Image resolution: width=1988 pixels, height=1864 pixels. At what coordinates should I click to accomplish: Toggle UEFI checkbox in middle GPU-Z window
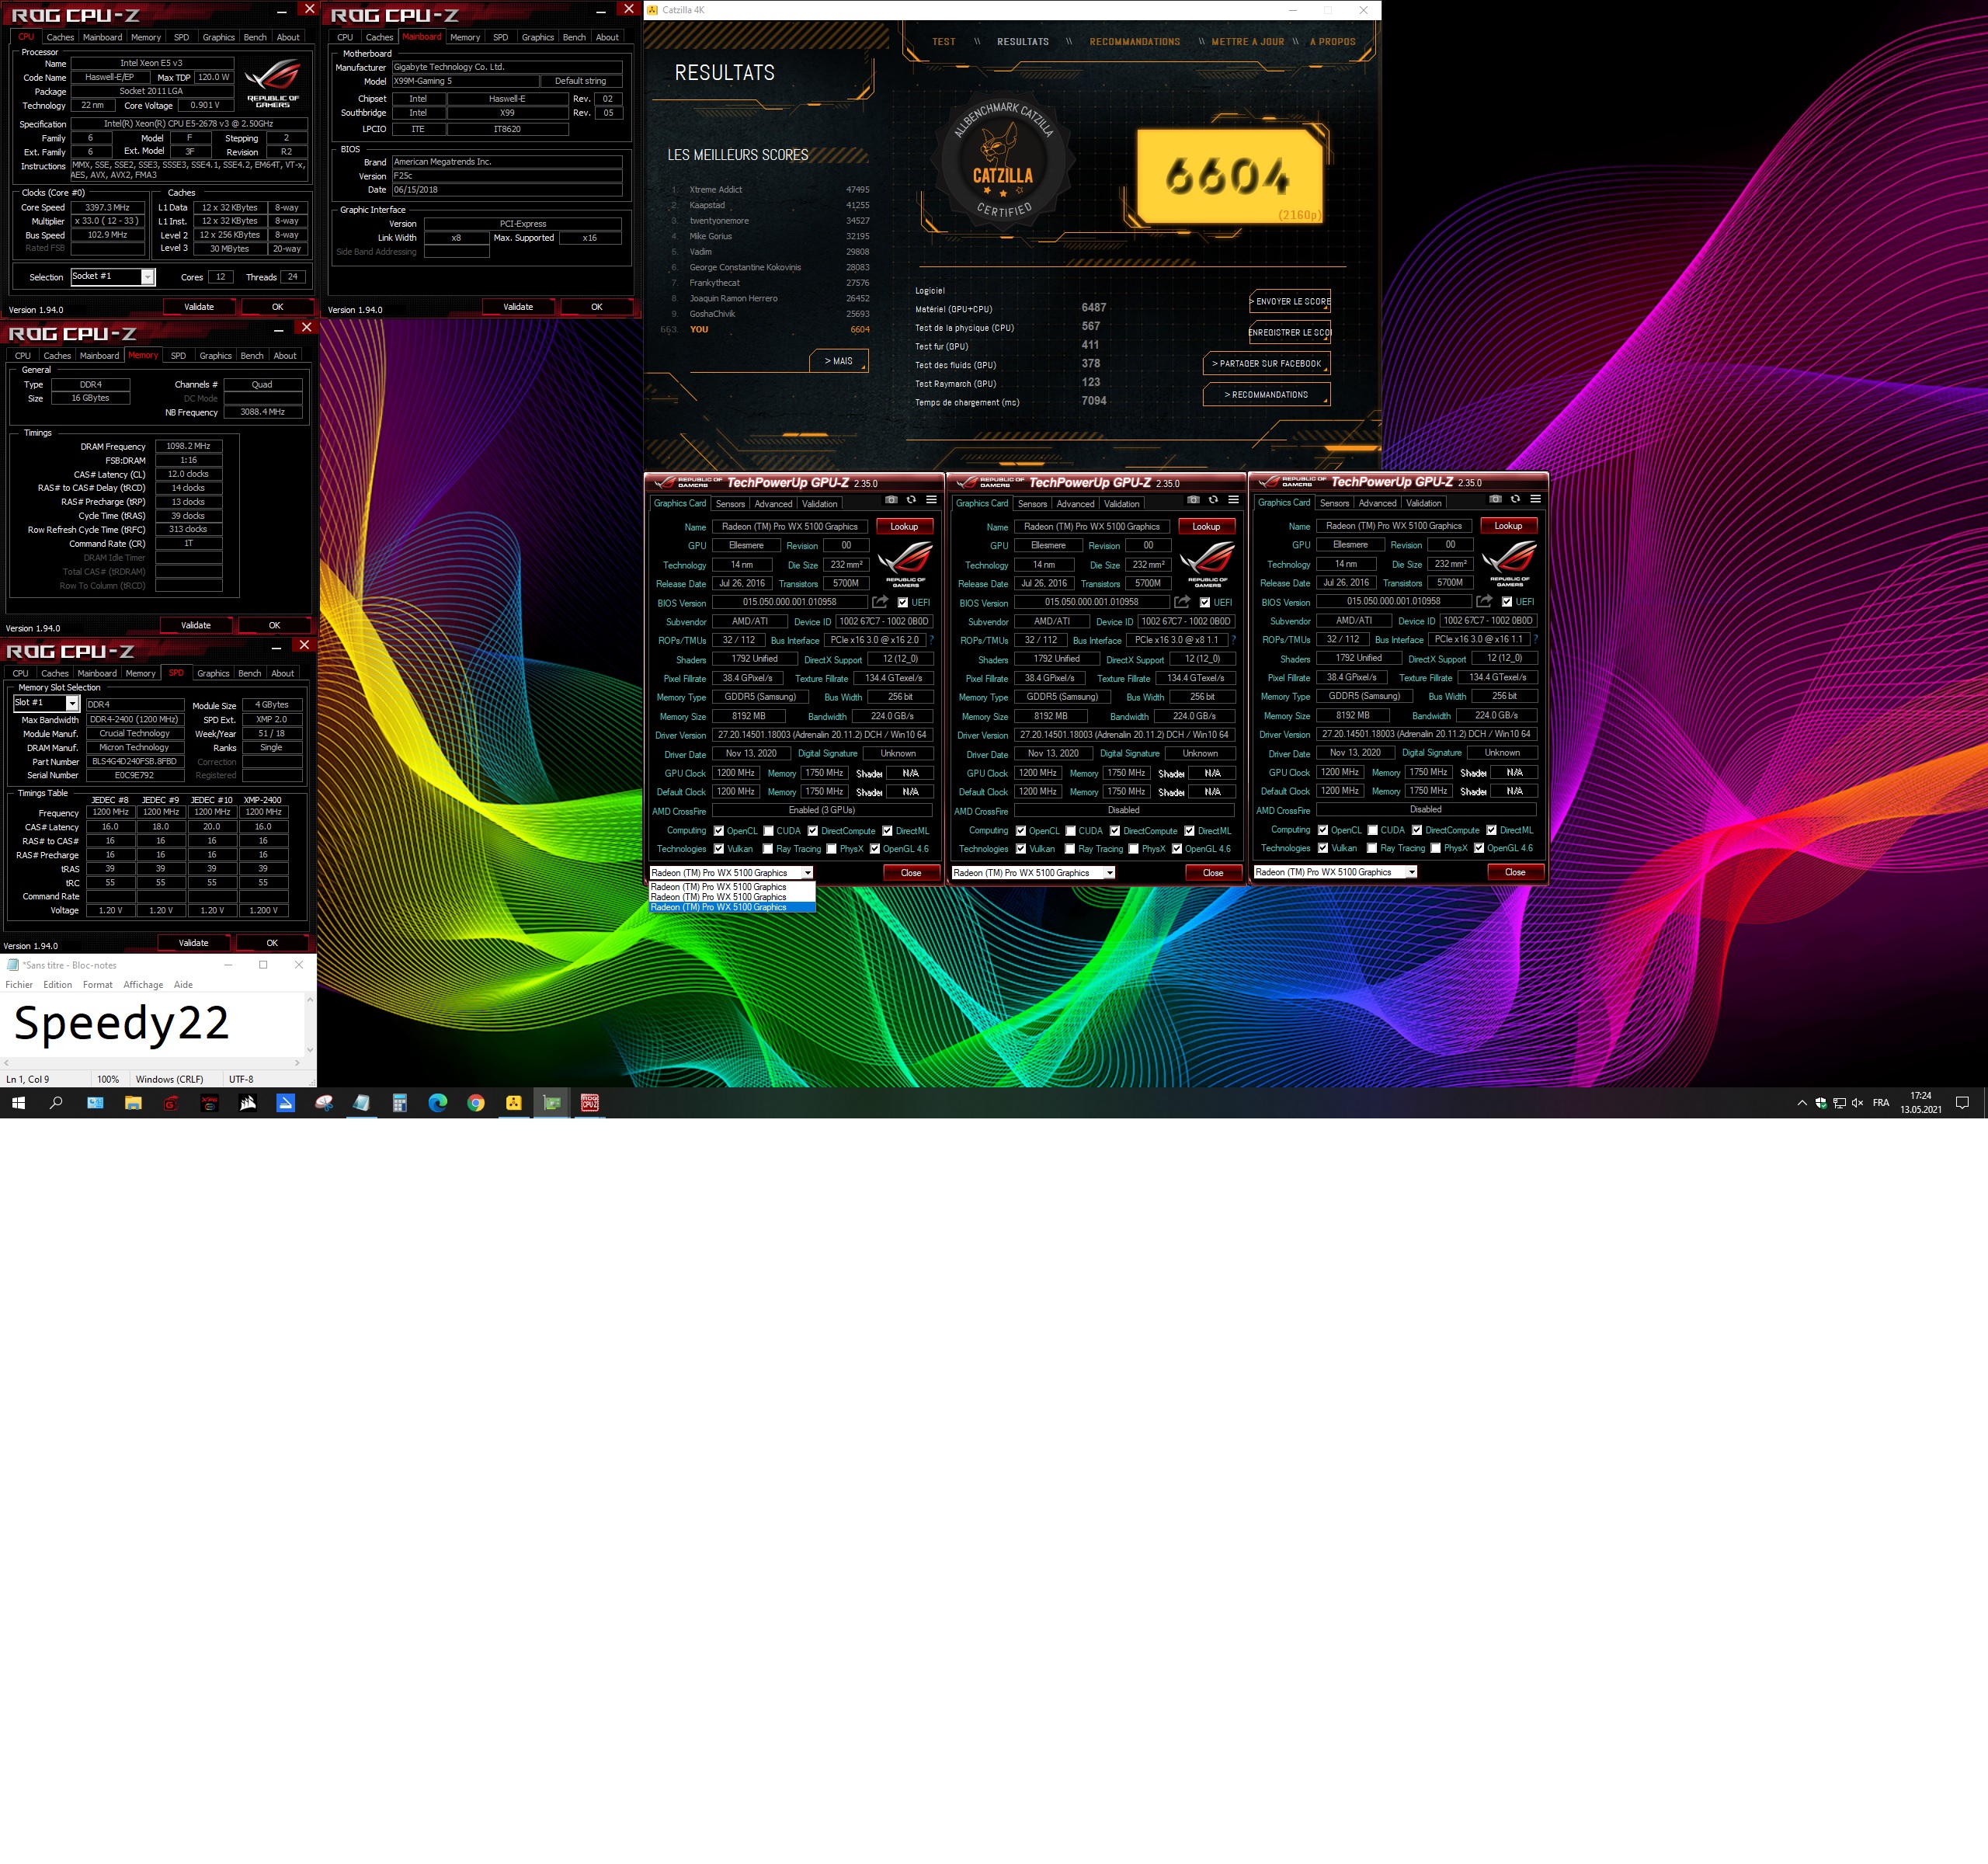[x=1205, y=603]
